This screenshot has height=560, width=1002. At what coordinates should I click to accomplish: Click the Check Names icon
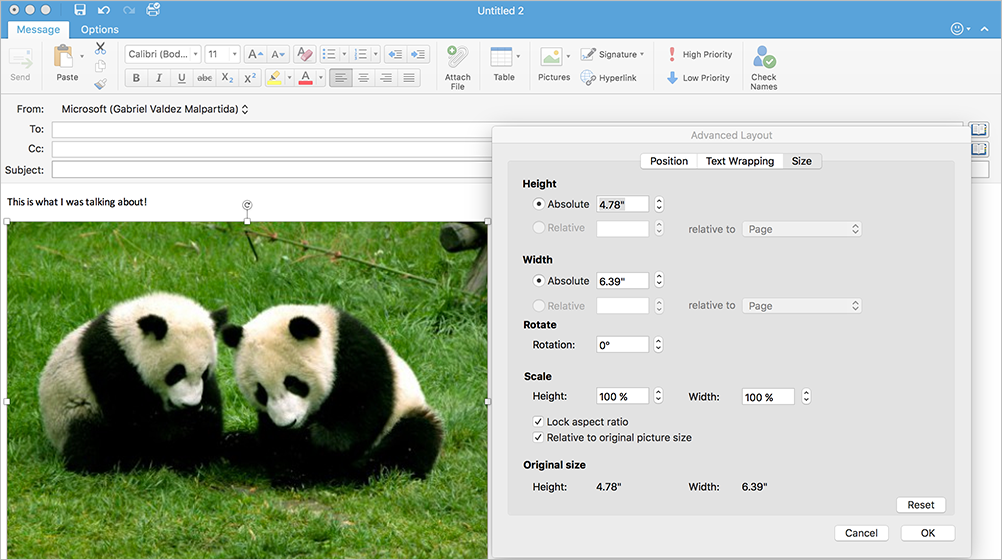pyautogui.click(x=764, y=58)
